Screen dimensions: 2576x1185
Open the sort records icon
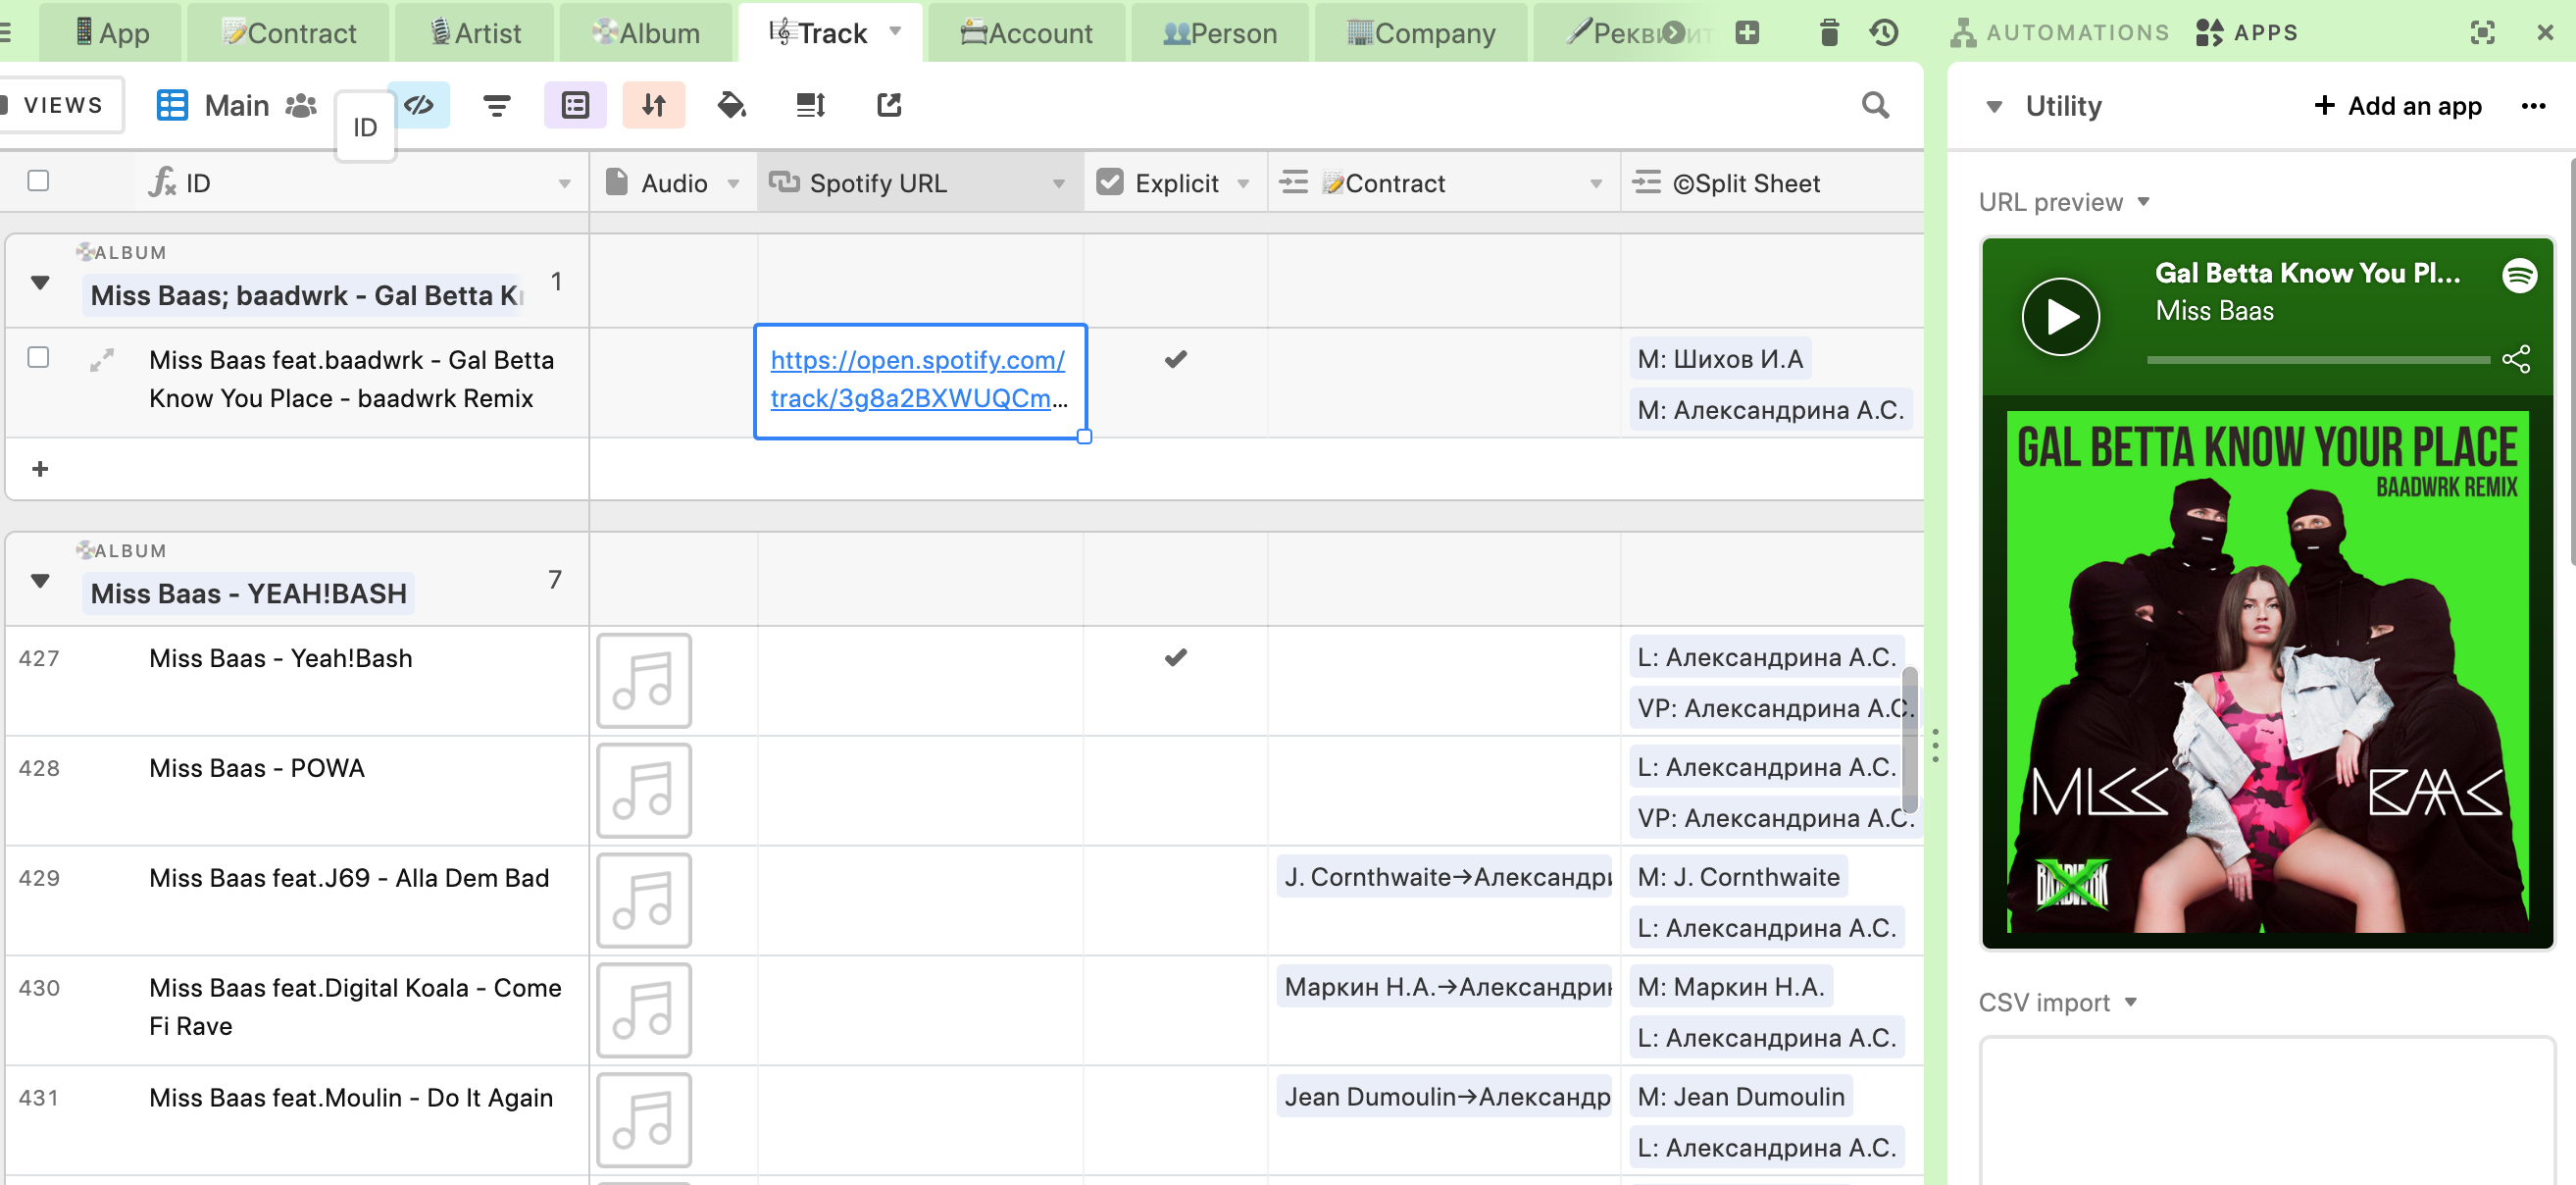point(653,105)
